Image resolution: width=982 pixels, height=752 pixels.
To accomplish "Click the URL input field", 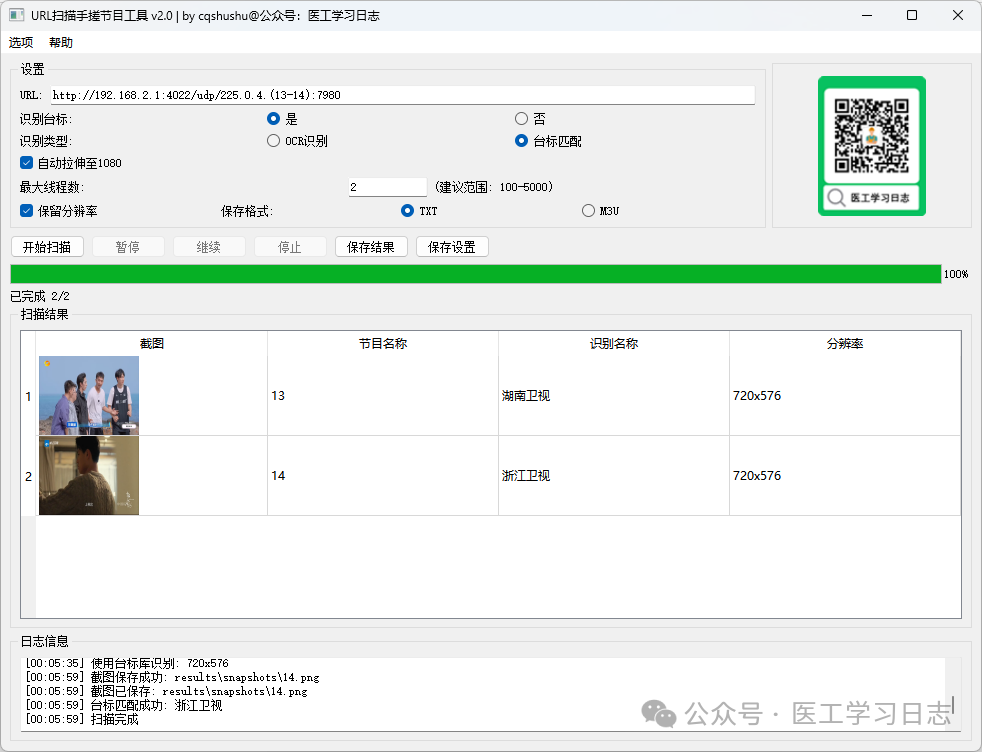I will click(402, 96).
